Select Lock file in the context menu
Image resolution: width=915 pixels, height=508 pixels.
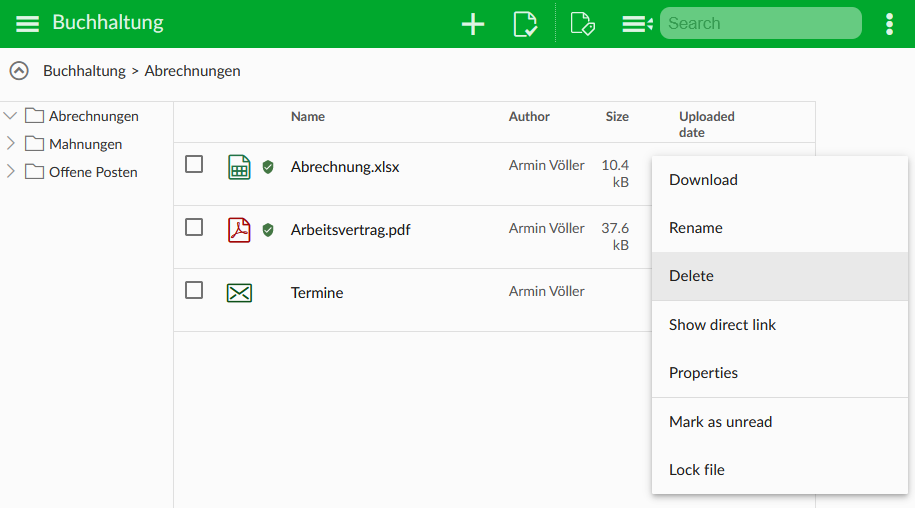click(780, 470)
